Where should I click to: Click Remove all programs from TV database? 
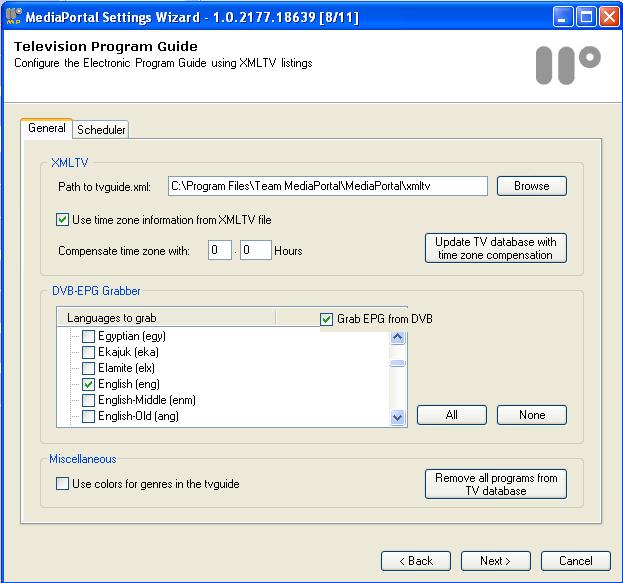(x=495, y=484)
